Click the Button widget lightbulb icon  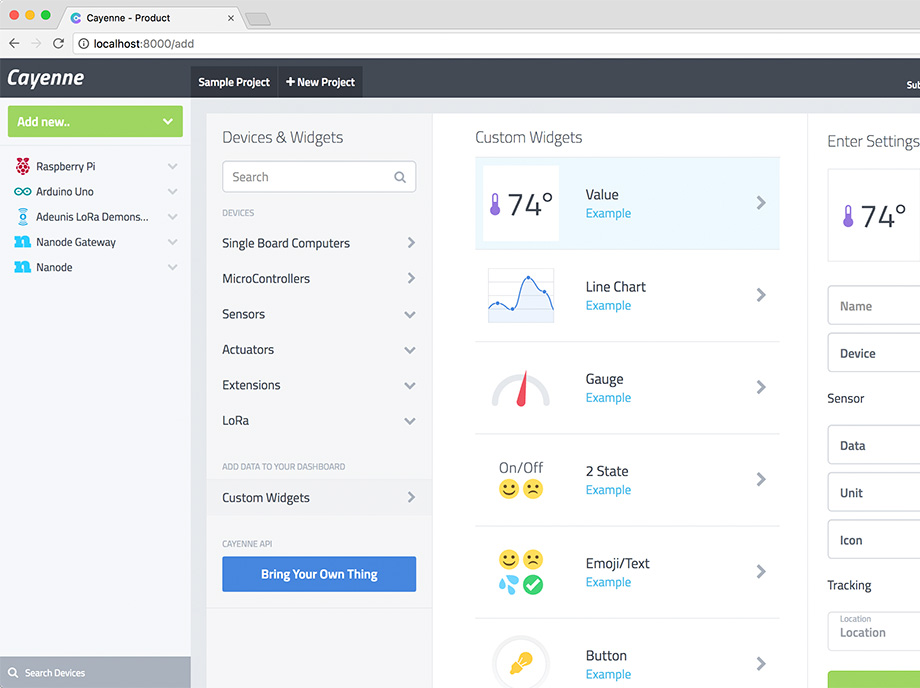(520, 662)
